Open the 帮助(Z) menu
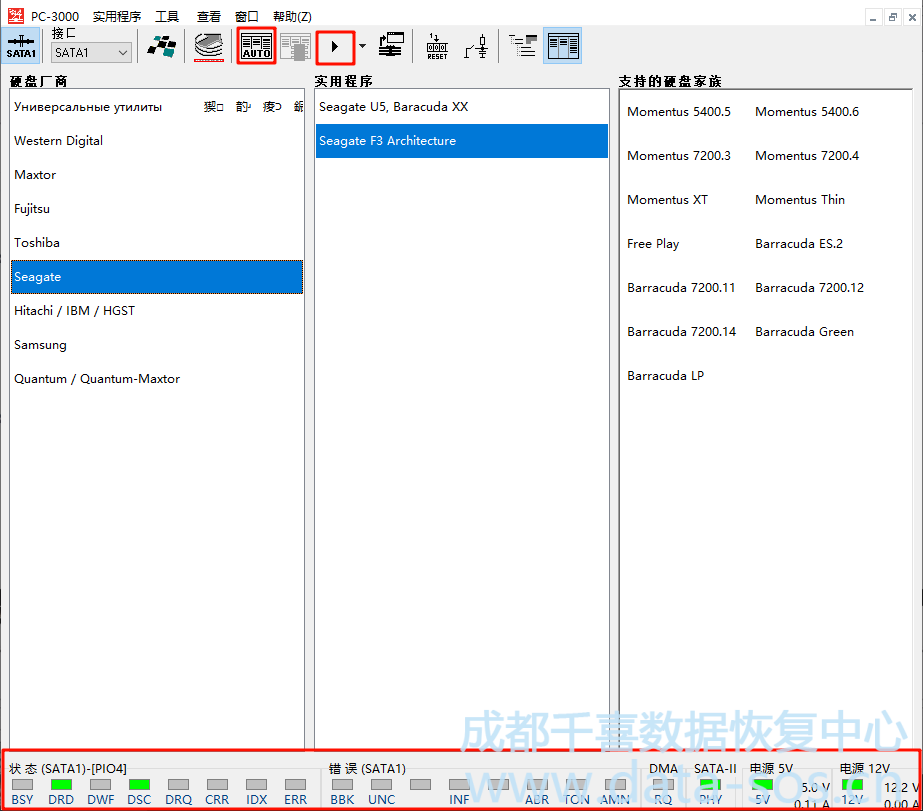 click(292, 17)
